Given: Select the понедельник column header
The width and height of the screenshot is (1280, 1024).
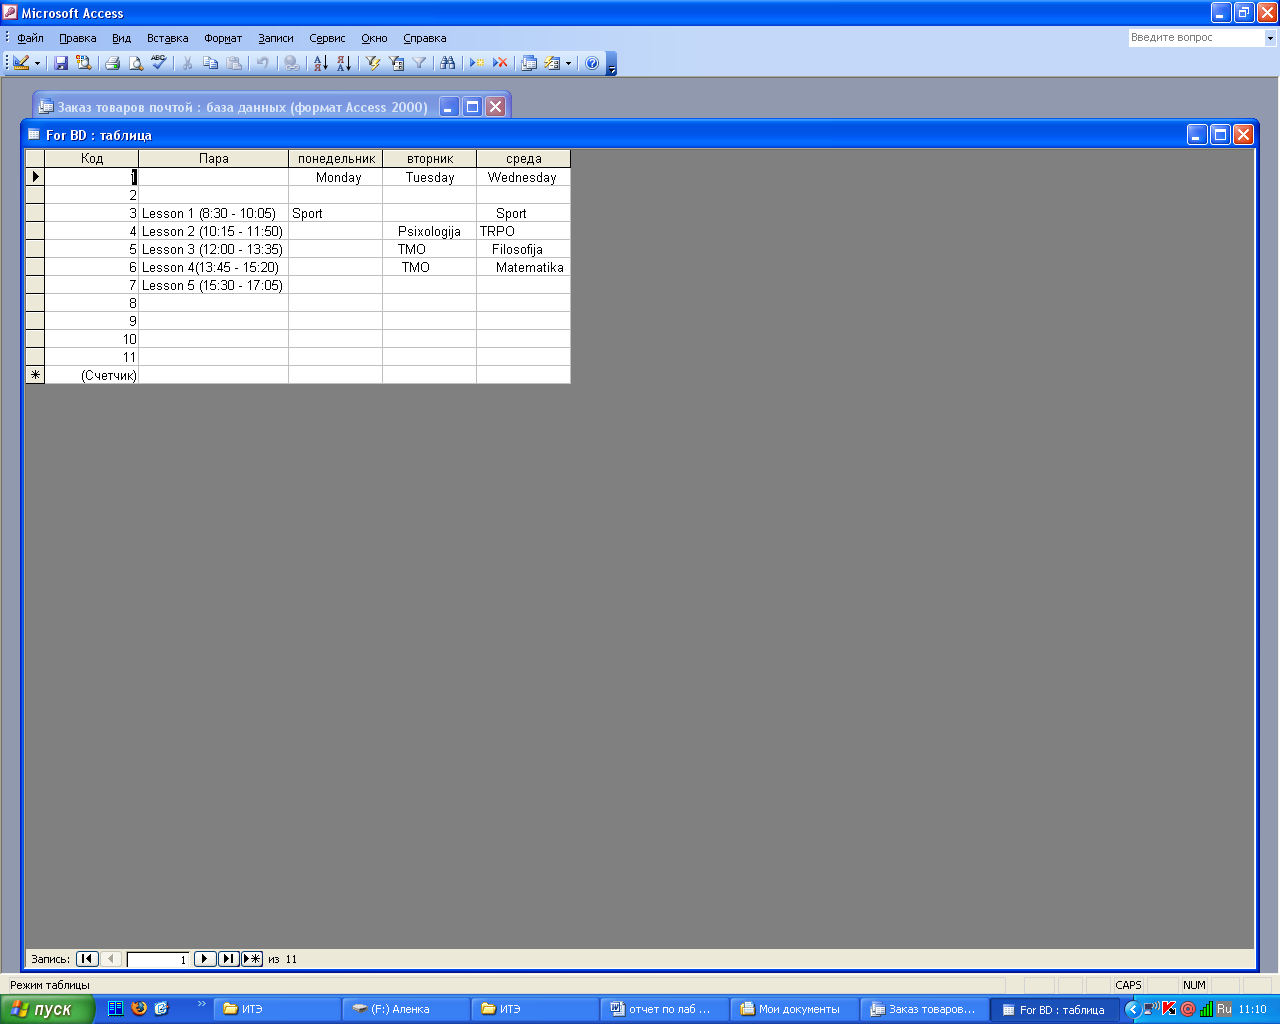Looking at the screenshot, I should 336,158.
